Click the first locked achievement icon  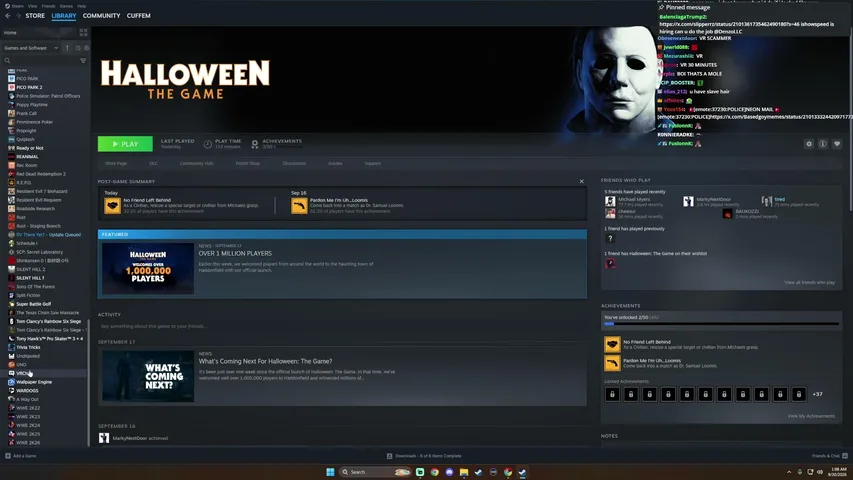coord(612,394)
